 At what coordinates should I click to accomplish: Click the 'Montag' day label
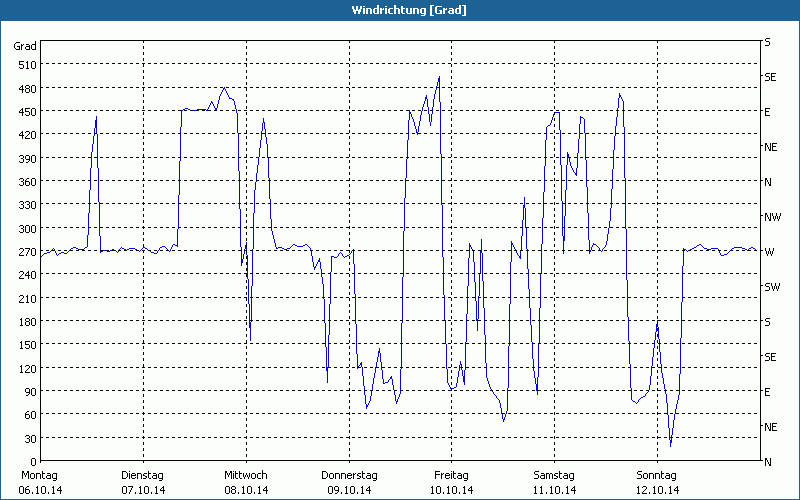(x=39, y=476)
